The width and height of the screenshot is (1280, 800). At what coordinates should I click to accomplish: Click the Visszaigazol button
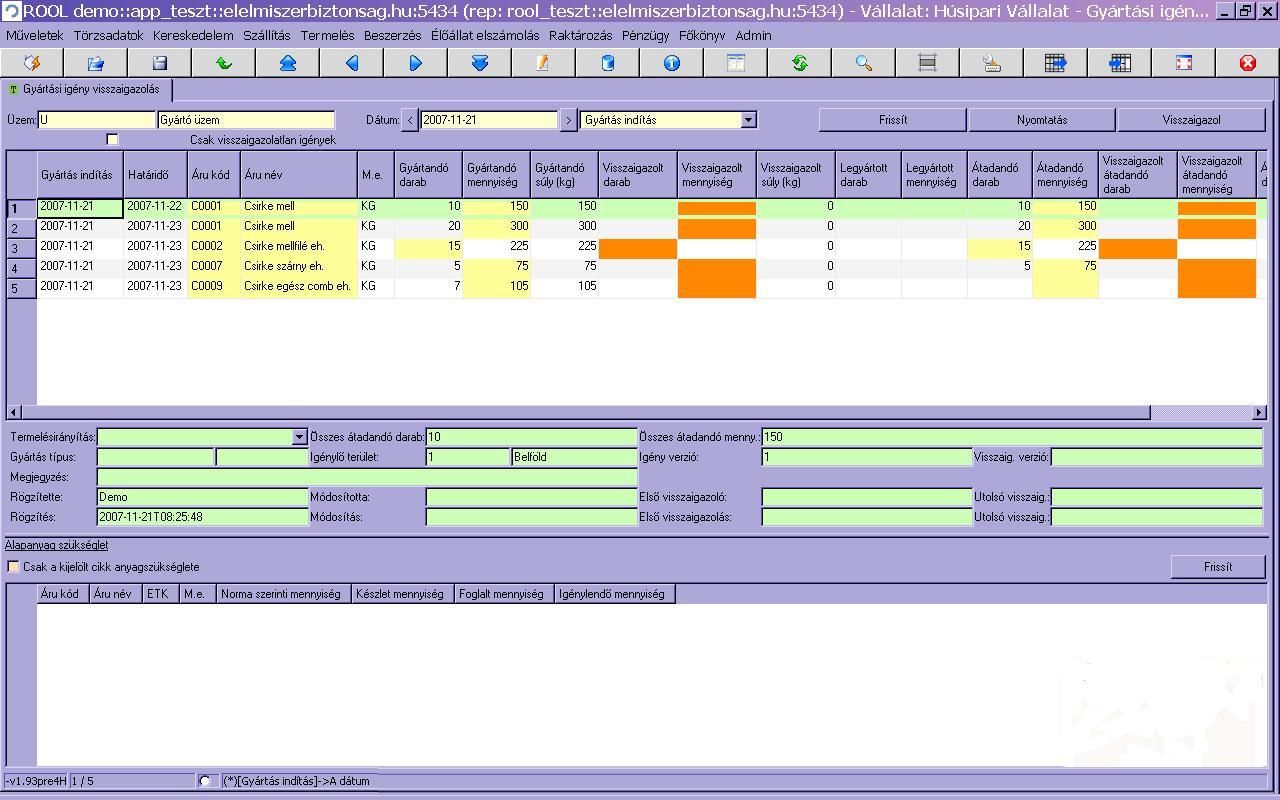[x=1191, y=120]
